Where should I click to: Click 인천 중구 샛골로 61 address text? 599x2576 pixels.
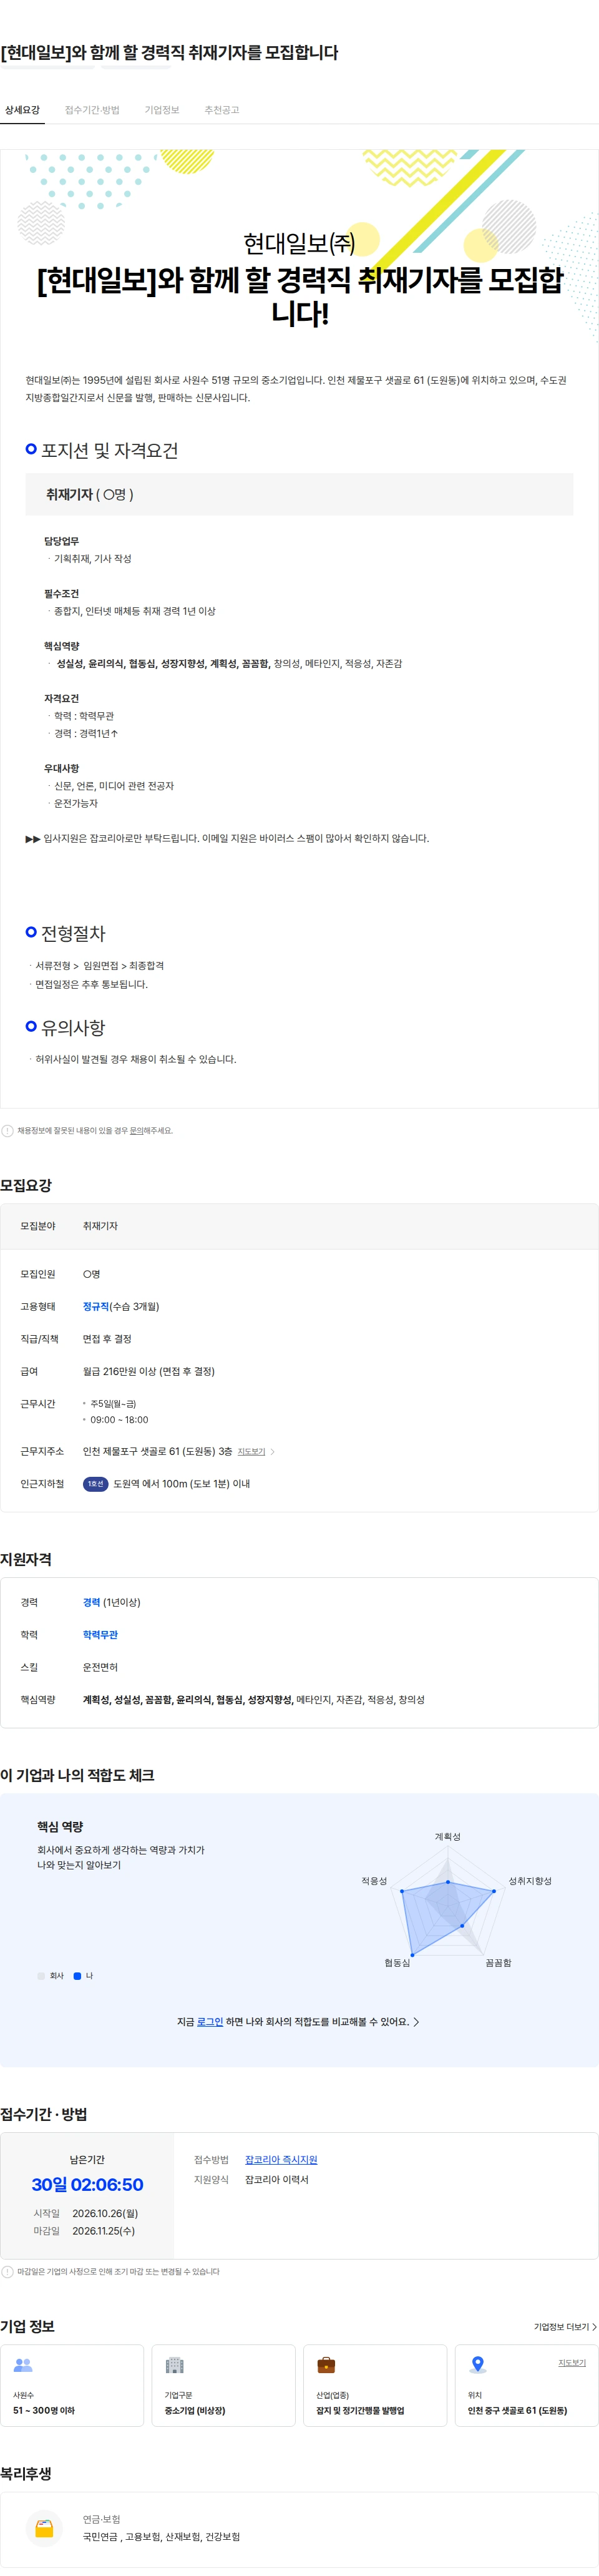click(517, 2411)
